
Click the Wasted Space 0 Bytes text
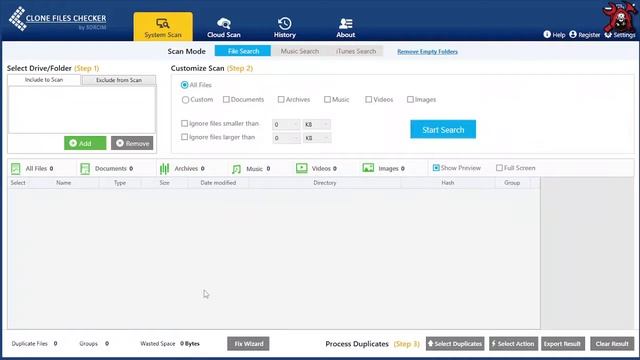170,344
